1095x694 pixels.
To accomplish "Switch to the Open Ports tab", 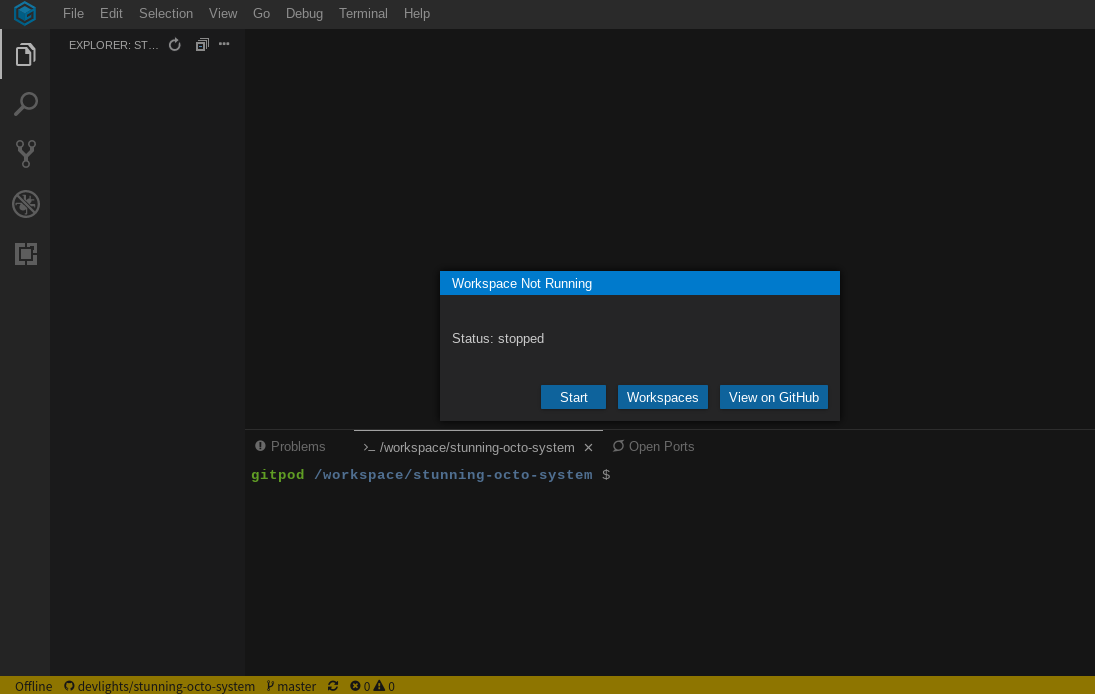I will click(x=654, y=446).
